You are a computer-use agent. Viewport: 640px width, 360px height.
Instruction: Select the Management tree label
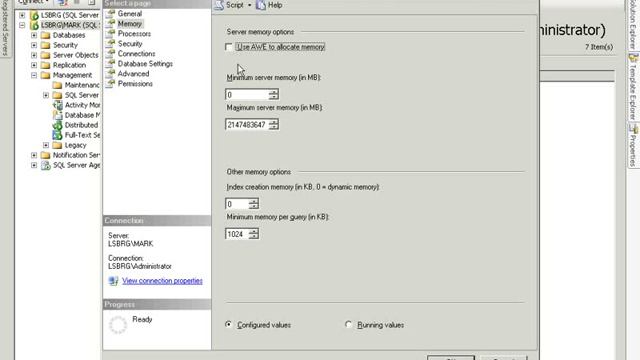point(72,75)
